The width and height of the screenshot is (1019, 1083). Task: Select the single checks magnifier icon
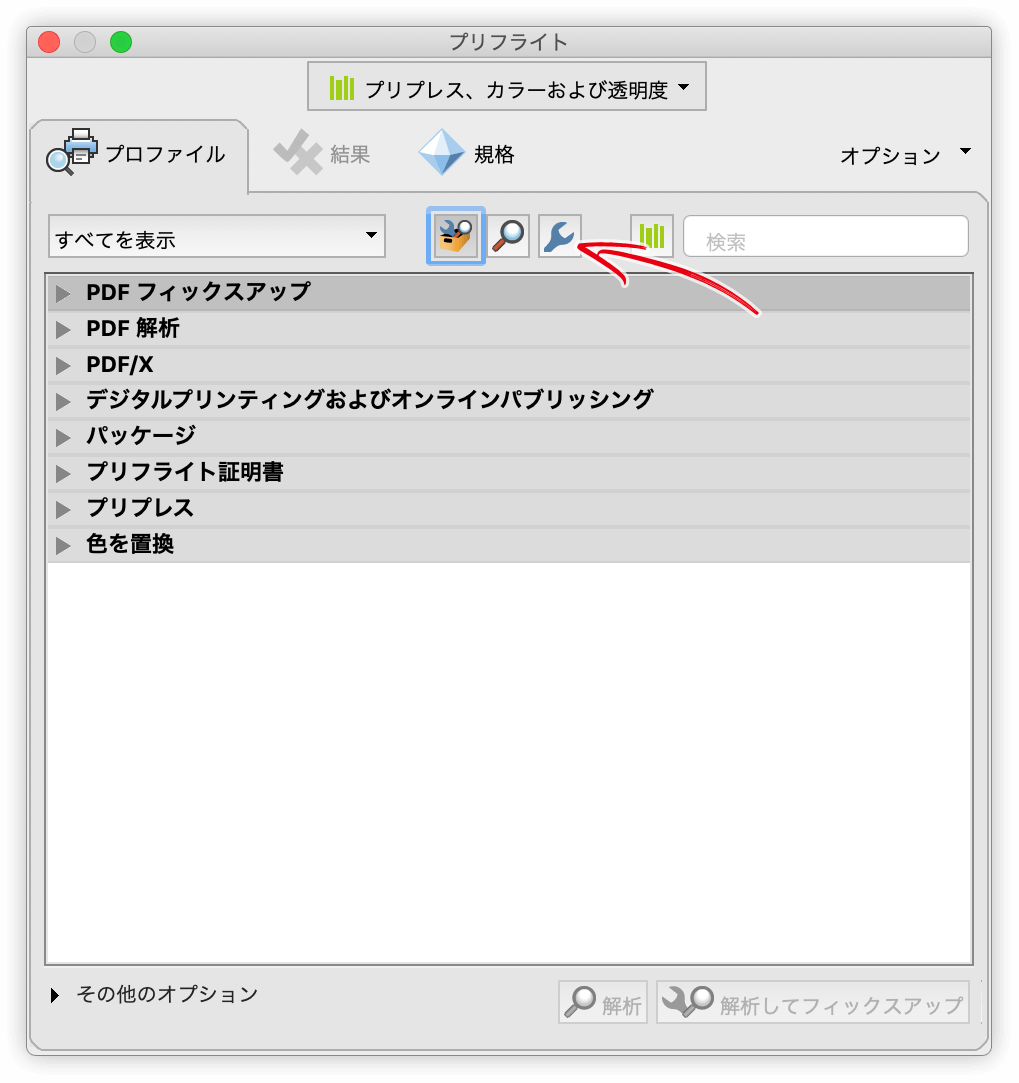tap(508, 236)
